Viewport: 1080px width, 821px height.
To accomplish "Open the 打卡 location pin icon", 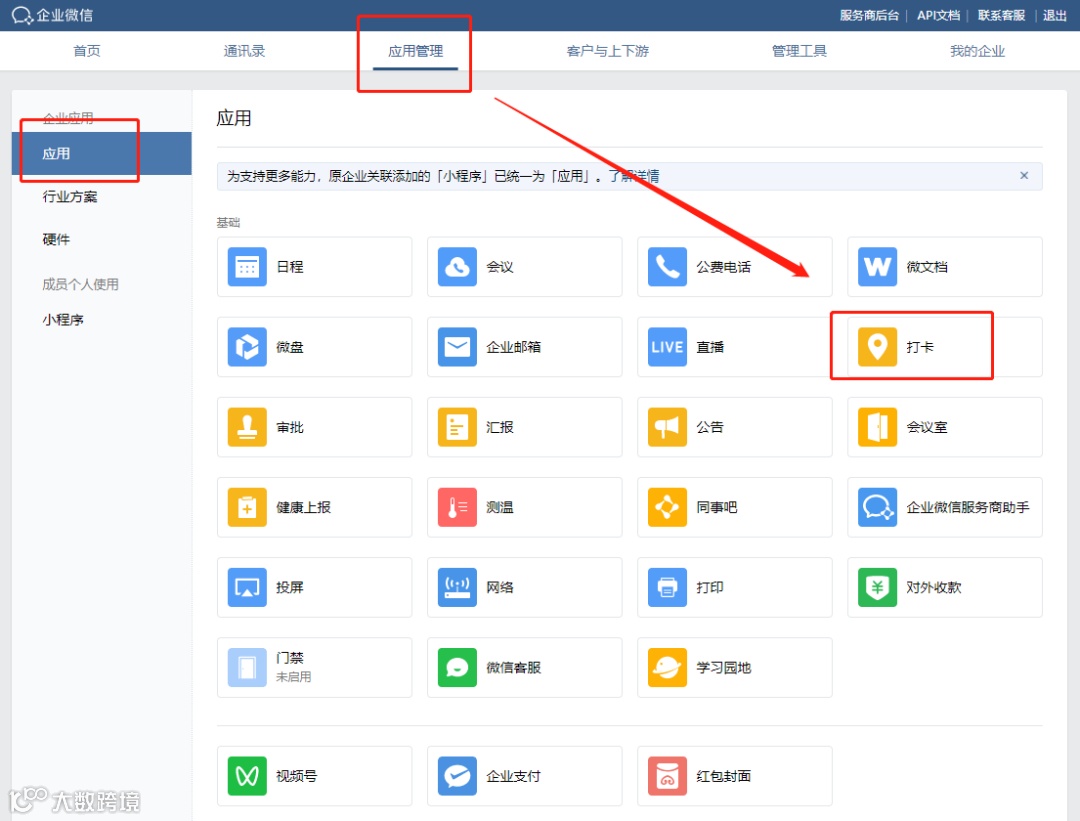I will click(x=877, y=347).
